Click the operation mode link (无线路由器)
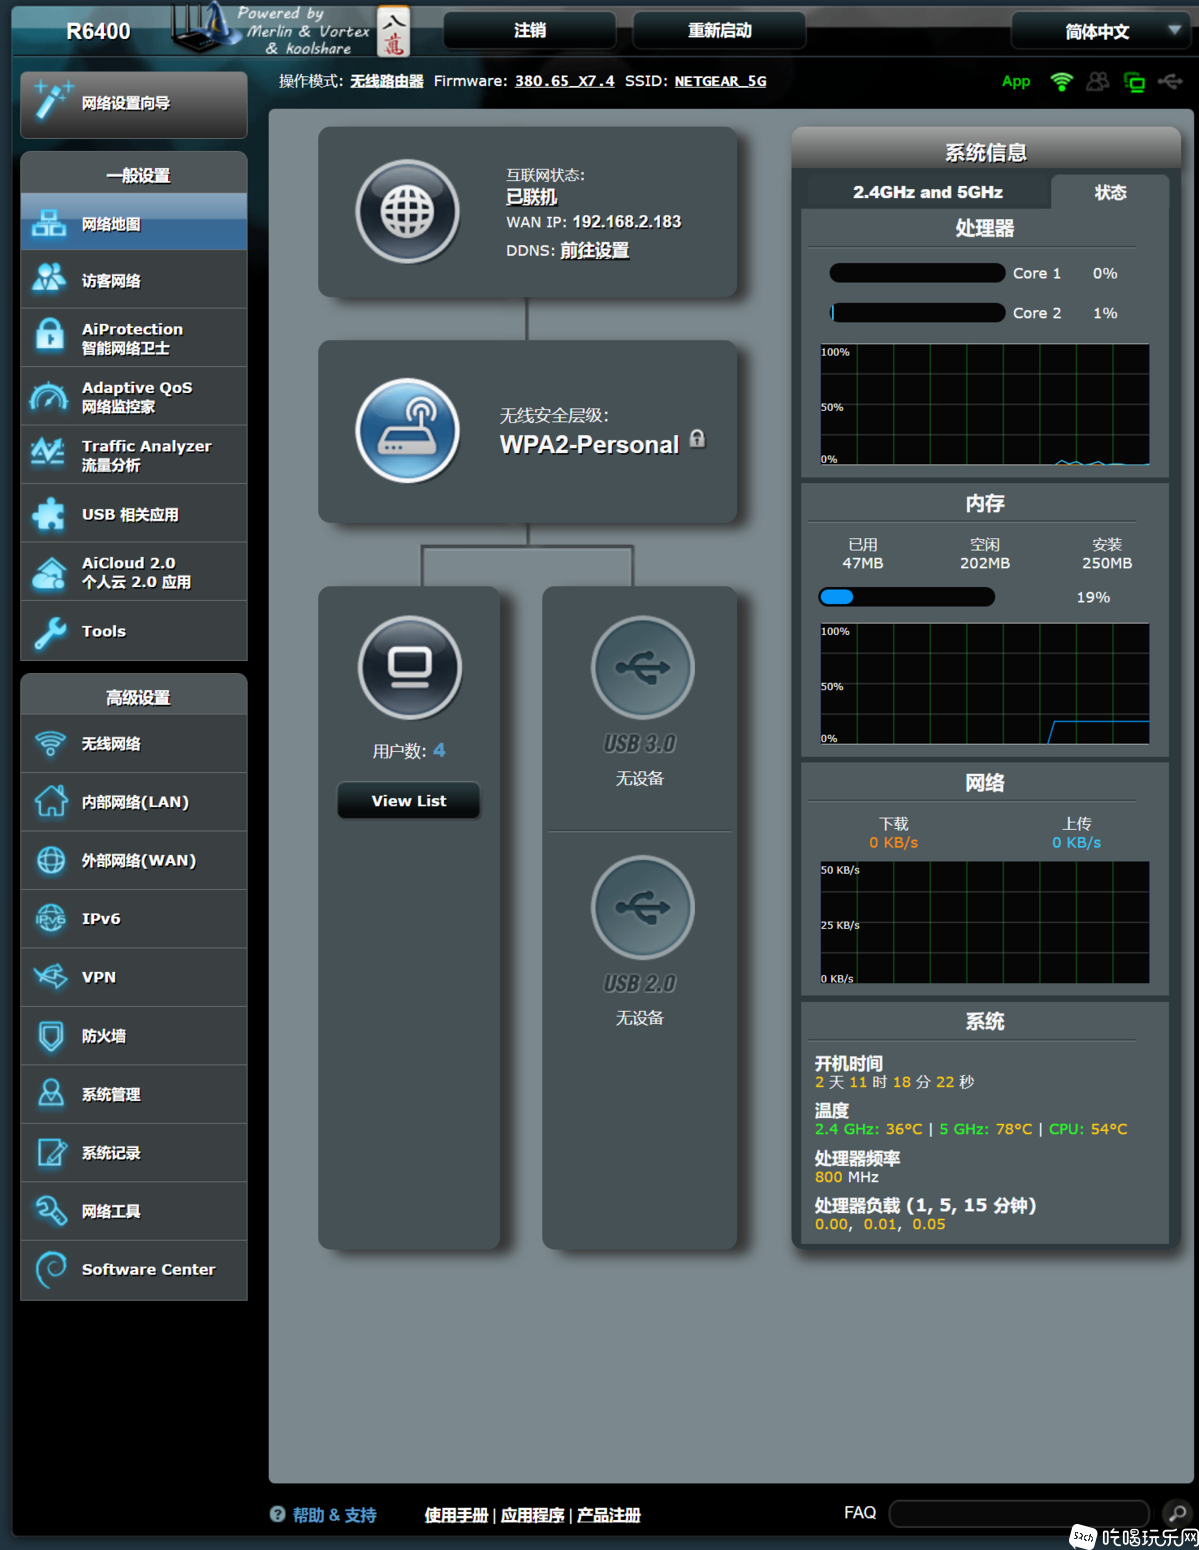This screenshot has width=1199, height=1550. [x=387, y=81]
